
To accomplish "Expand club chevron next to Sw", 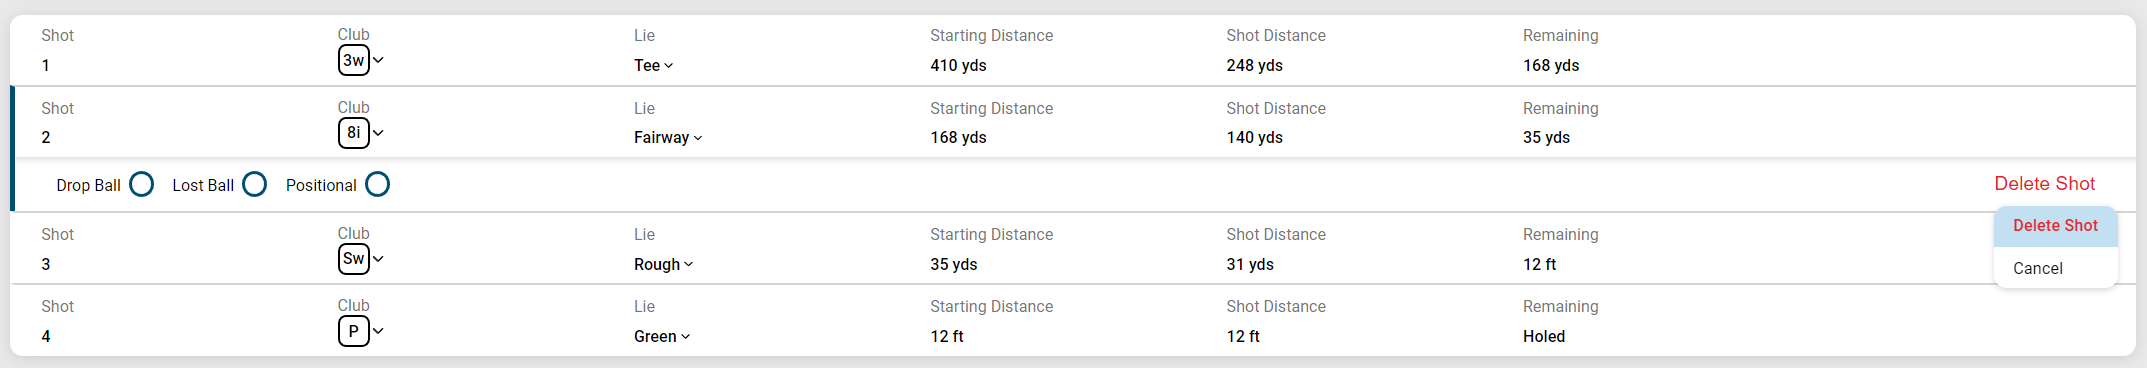I will [378, 258].
